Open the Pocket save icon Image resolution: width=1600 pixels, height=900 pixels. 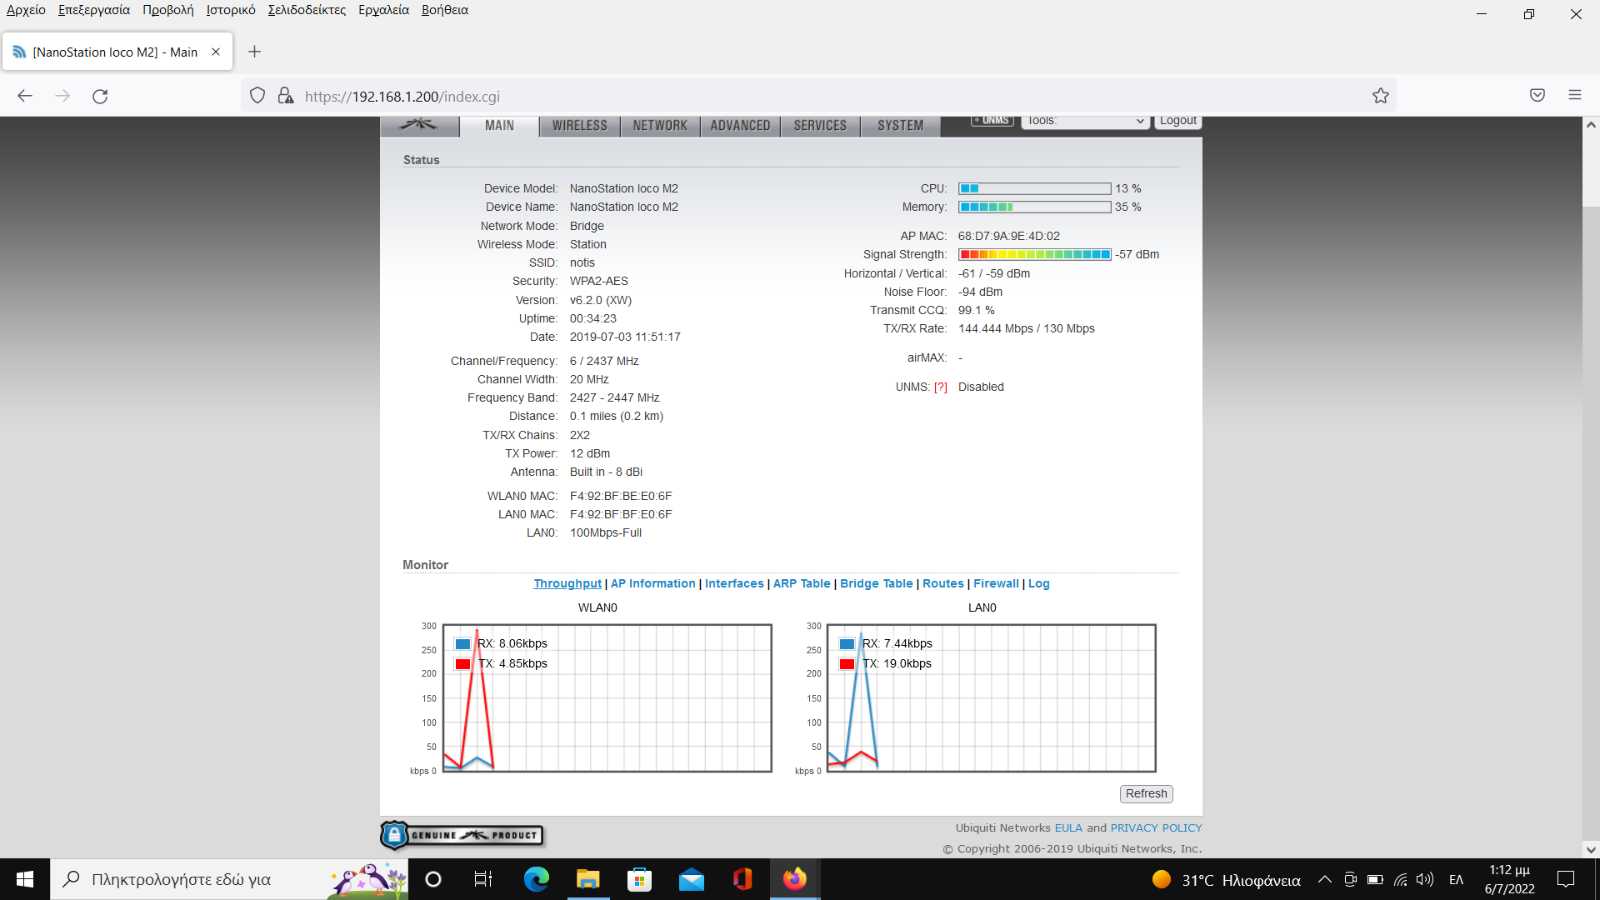tap(1537, 95)
